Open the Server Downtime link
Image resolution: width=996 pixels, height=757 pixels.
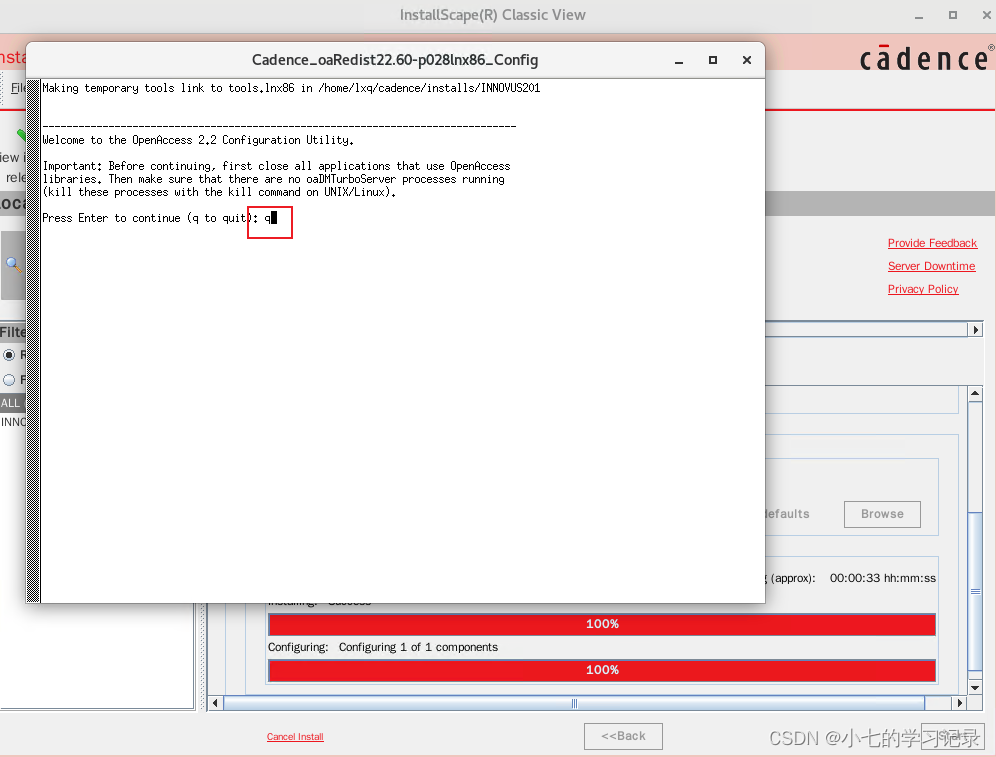tap(931, 266)
